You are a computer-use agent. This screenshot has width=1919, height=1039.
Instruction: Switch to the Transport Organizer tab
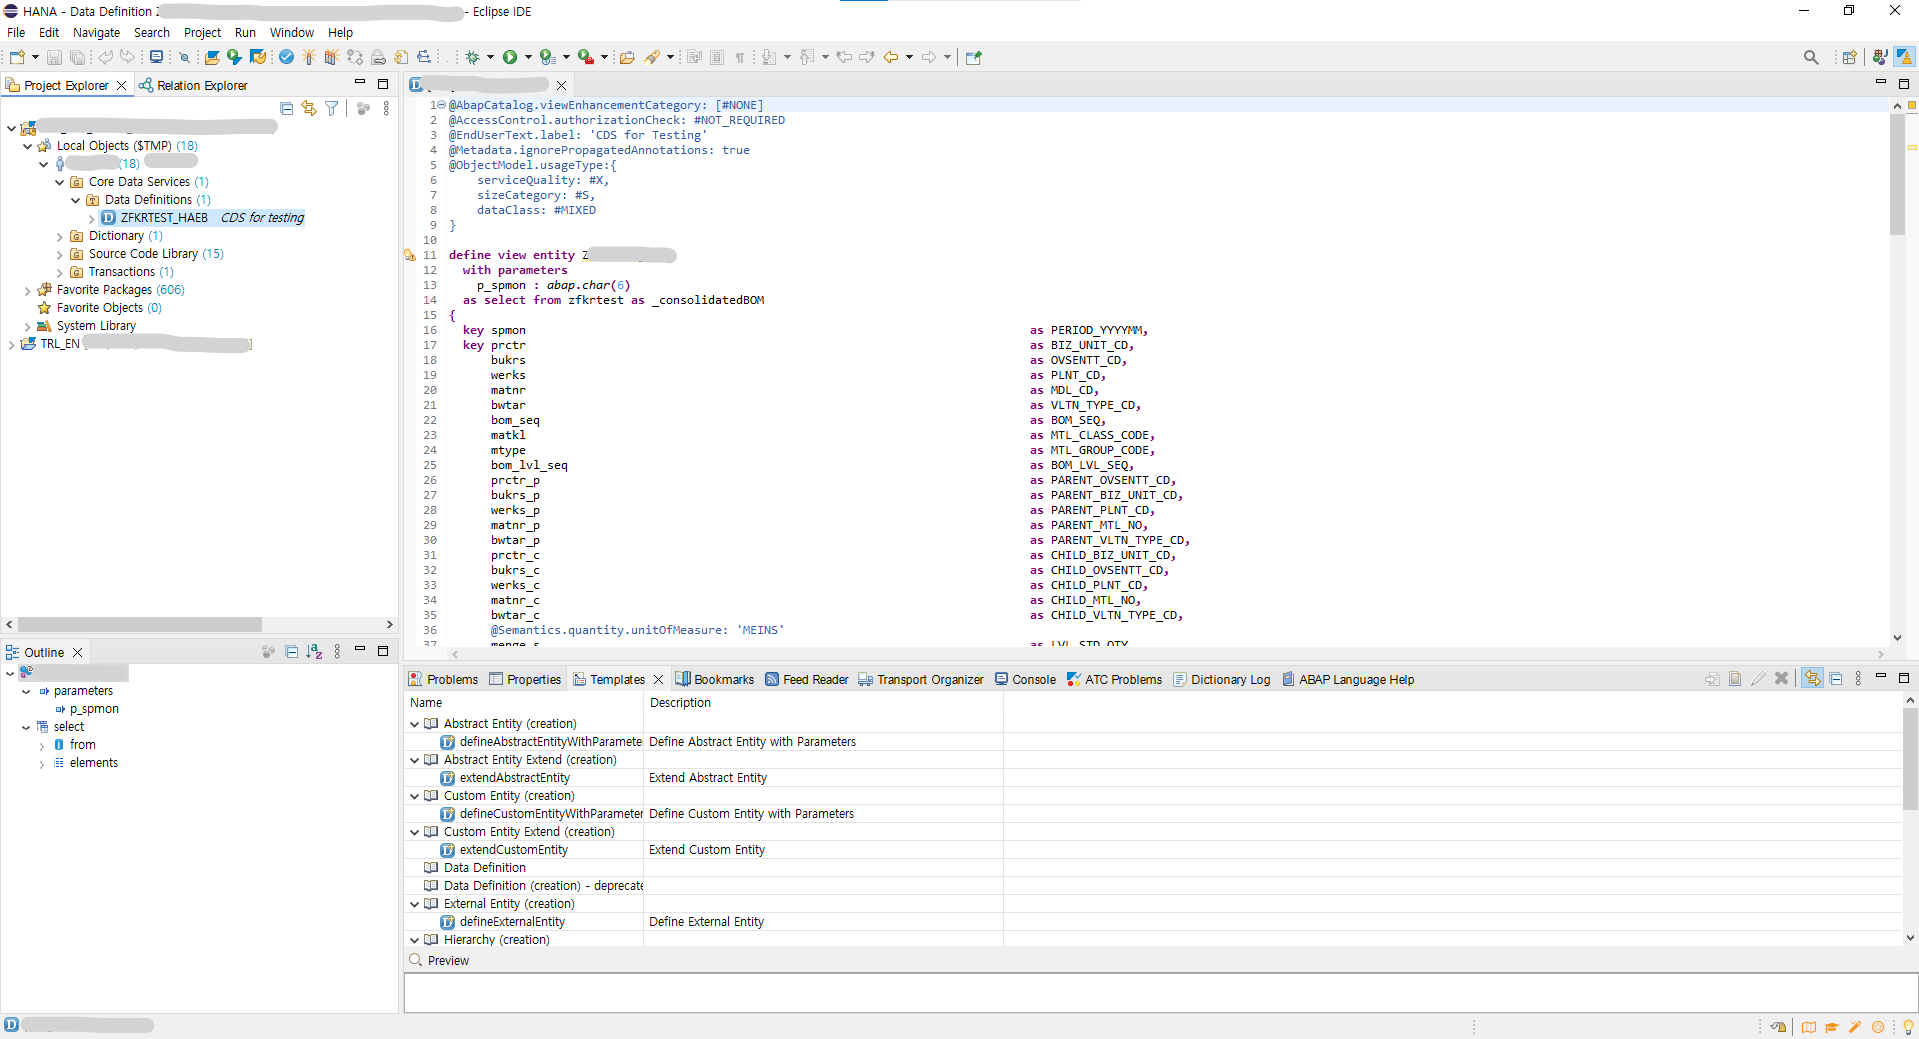click(x=929, y=680)
